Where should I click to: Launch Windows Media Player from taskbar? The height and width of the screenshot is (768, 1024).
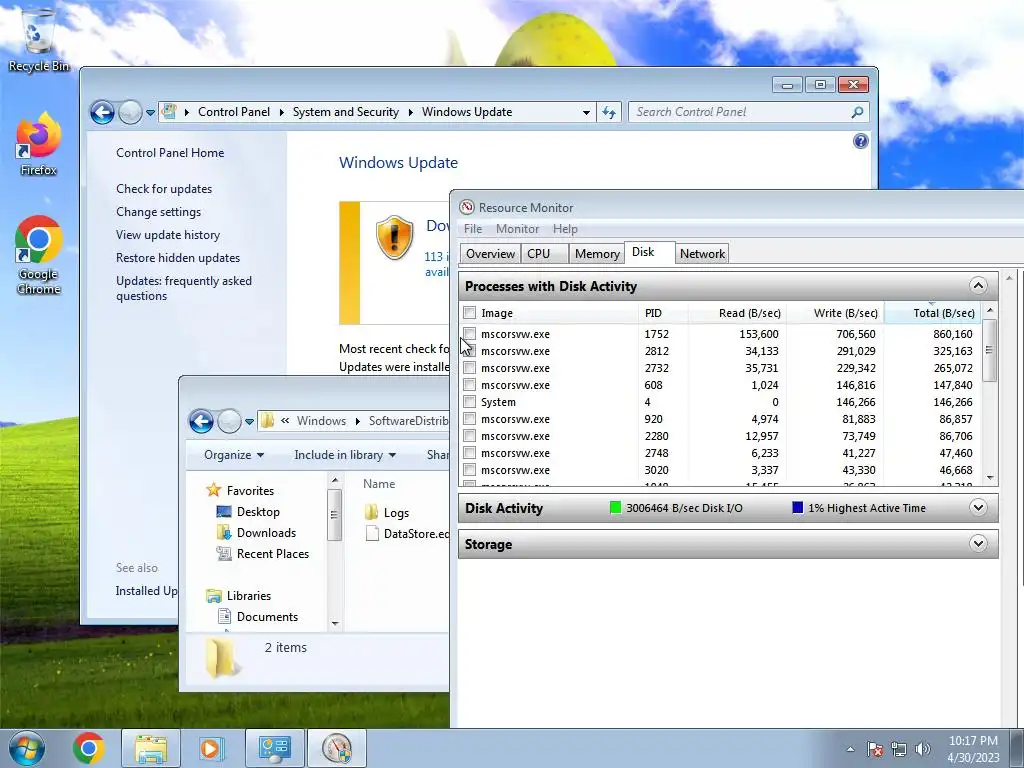pyautogui.click(x=210, y=748)
